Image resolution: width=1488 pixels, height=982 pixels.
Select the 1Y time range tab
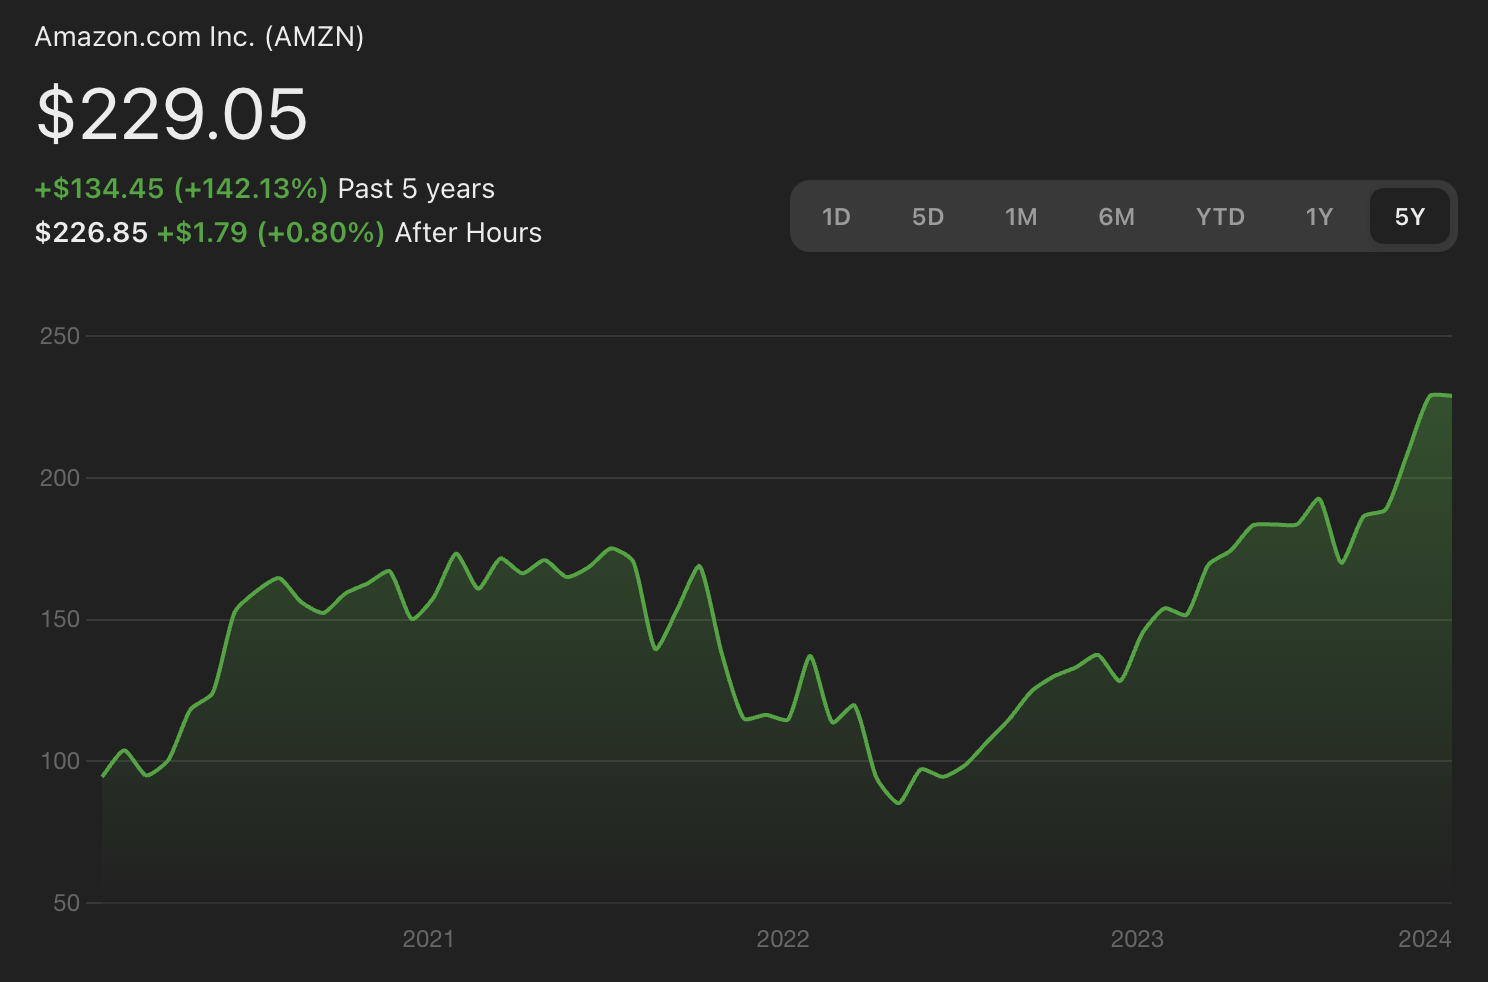click(x=1319, y=217)
